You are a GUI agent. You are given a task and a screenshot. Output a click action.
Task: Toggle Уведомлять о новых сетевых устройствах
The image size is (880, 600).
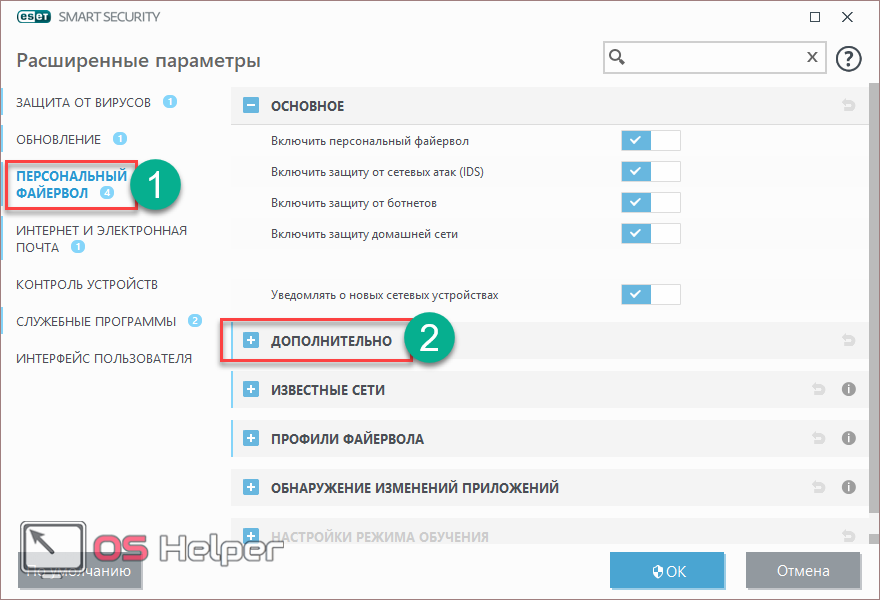coord(650,295)
